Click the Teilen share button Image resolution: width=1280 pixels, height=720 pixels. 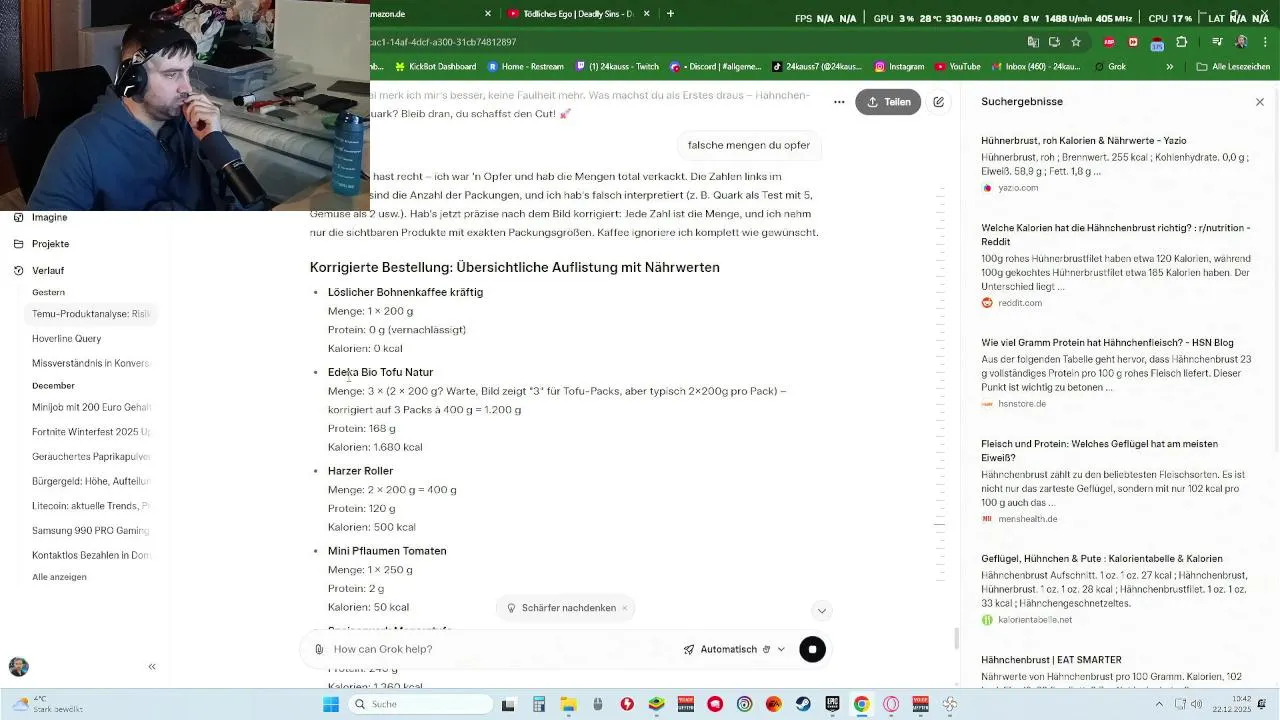tap(888, 102)
